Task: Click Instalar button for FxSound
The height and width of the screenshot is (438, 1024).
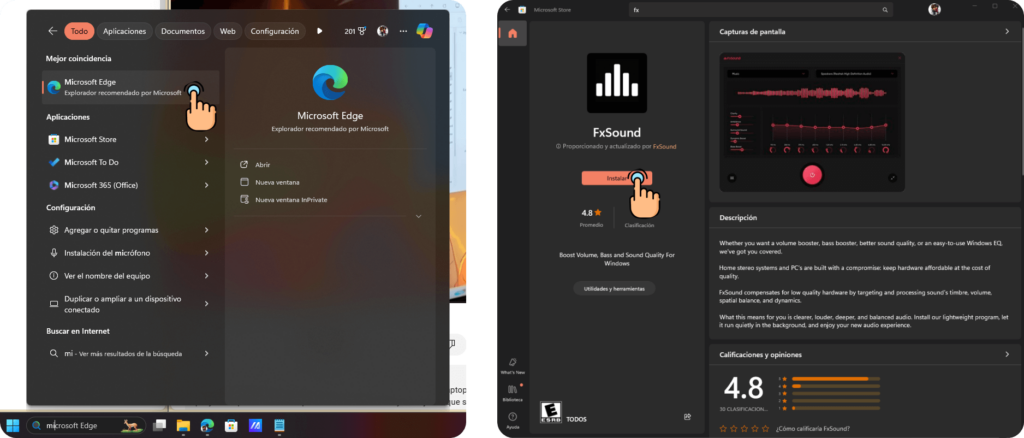Action: coord(616,178)
